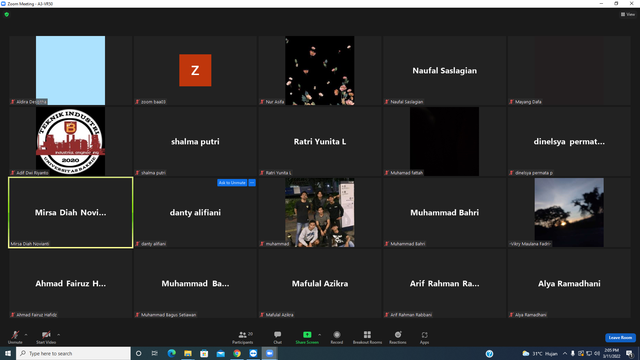Expand sharing options arrow beside Share Screen
The image size is (640, 360).
pyautogui.click(x=320, y=335)
